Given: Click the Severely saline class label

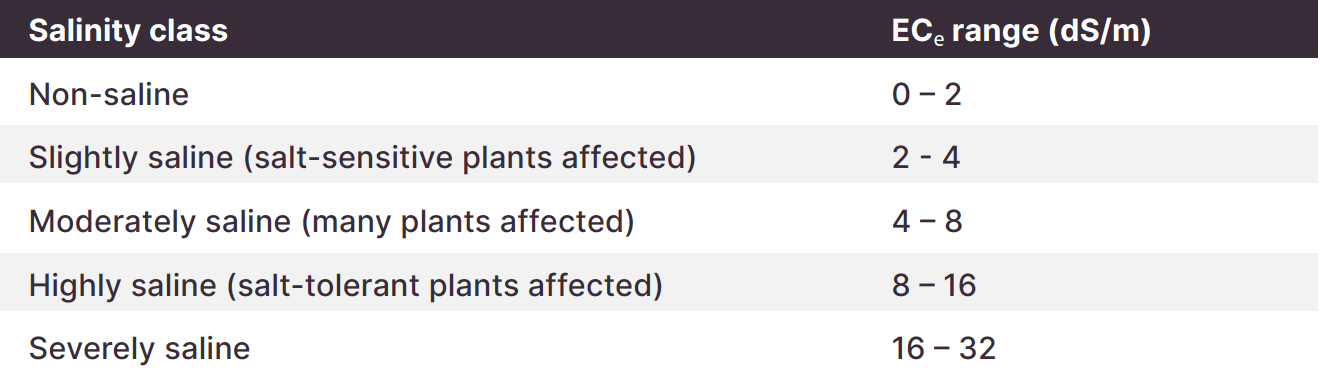Looking at the screenshot, I should (139, 349).
